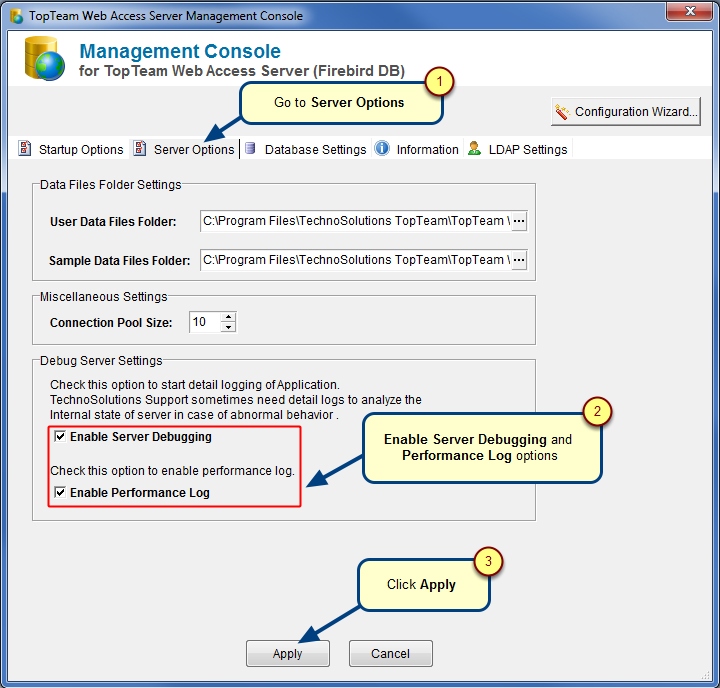720x688 pixels.
Task: Click the User Data Files Folder path field
Action: 355,222
